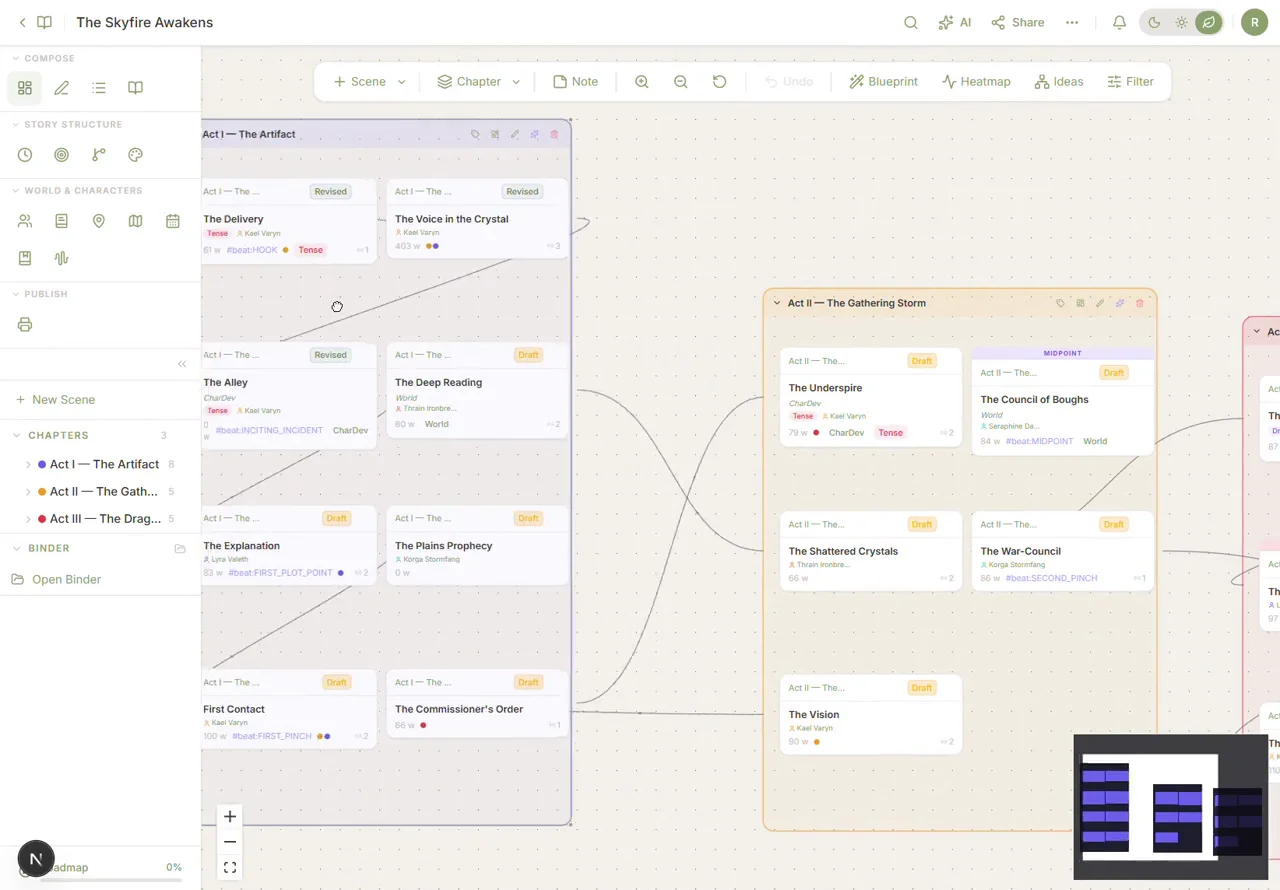This screenshot has width=1280, height=890.
Task: Switch to dark mode with the moon toggle
Action: click(x=1154, y=22)
